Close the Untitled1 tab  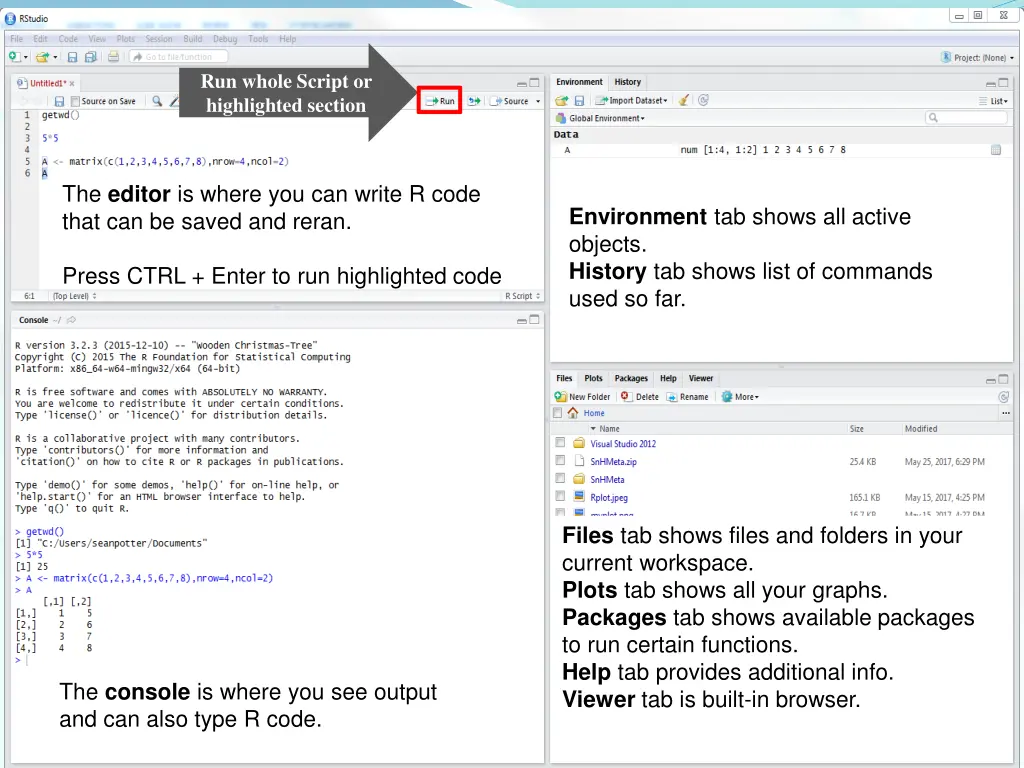[72, 84]
